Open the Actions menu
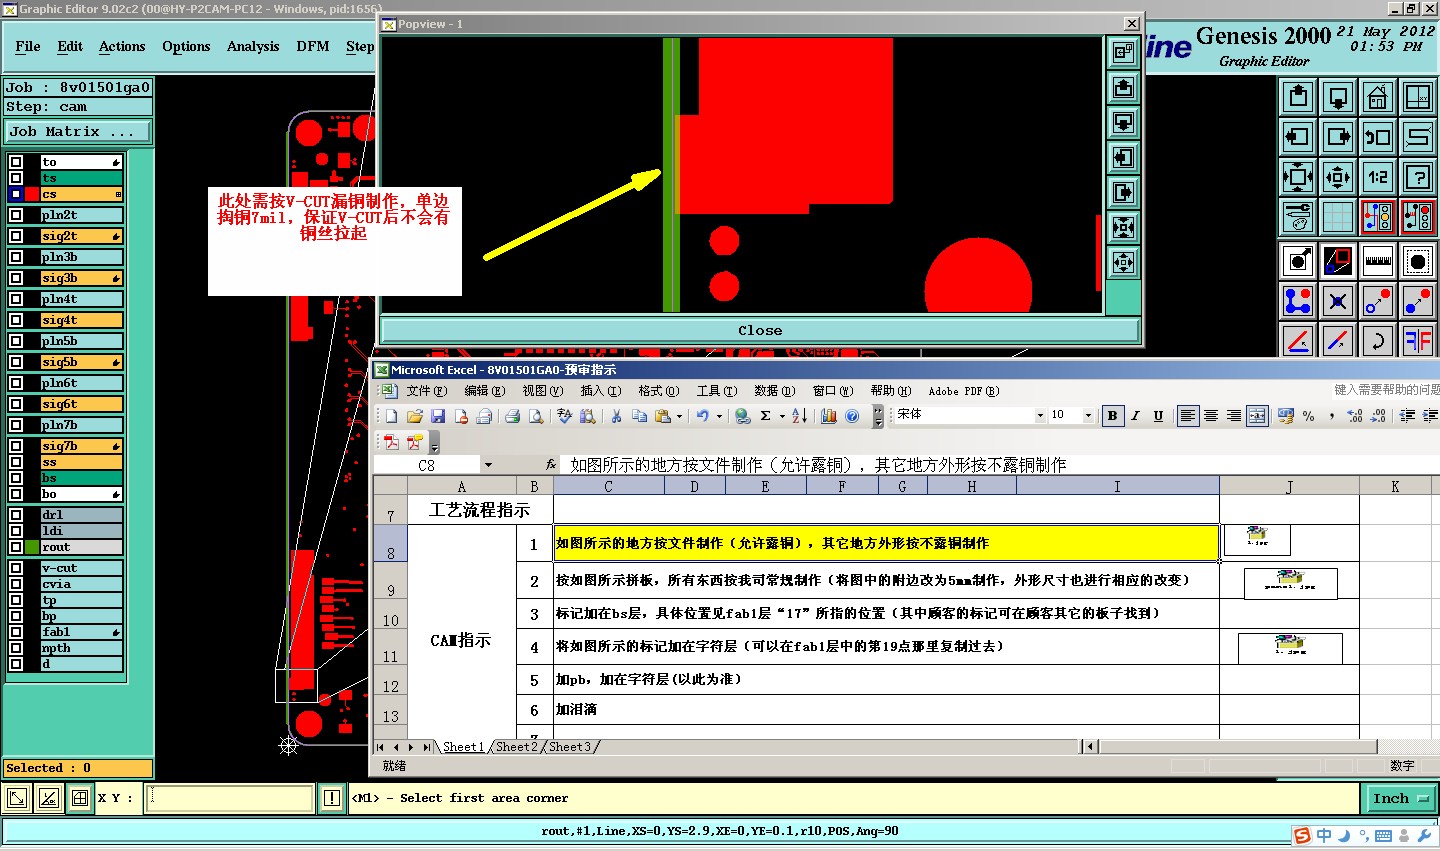 pyautogui.click(x=122, y=46)
